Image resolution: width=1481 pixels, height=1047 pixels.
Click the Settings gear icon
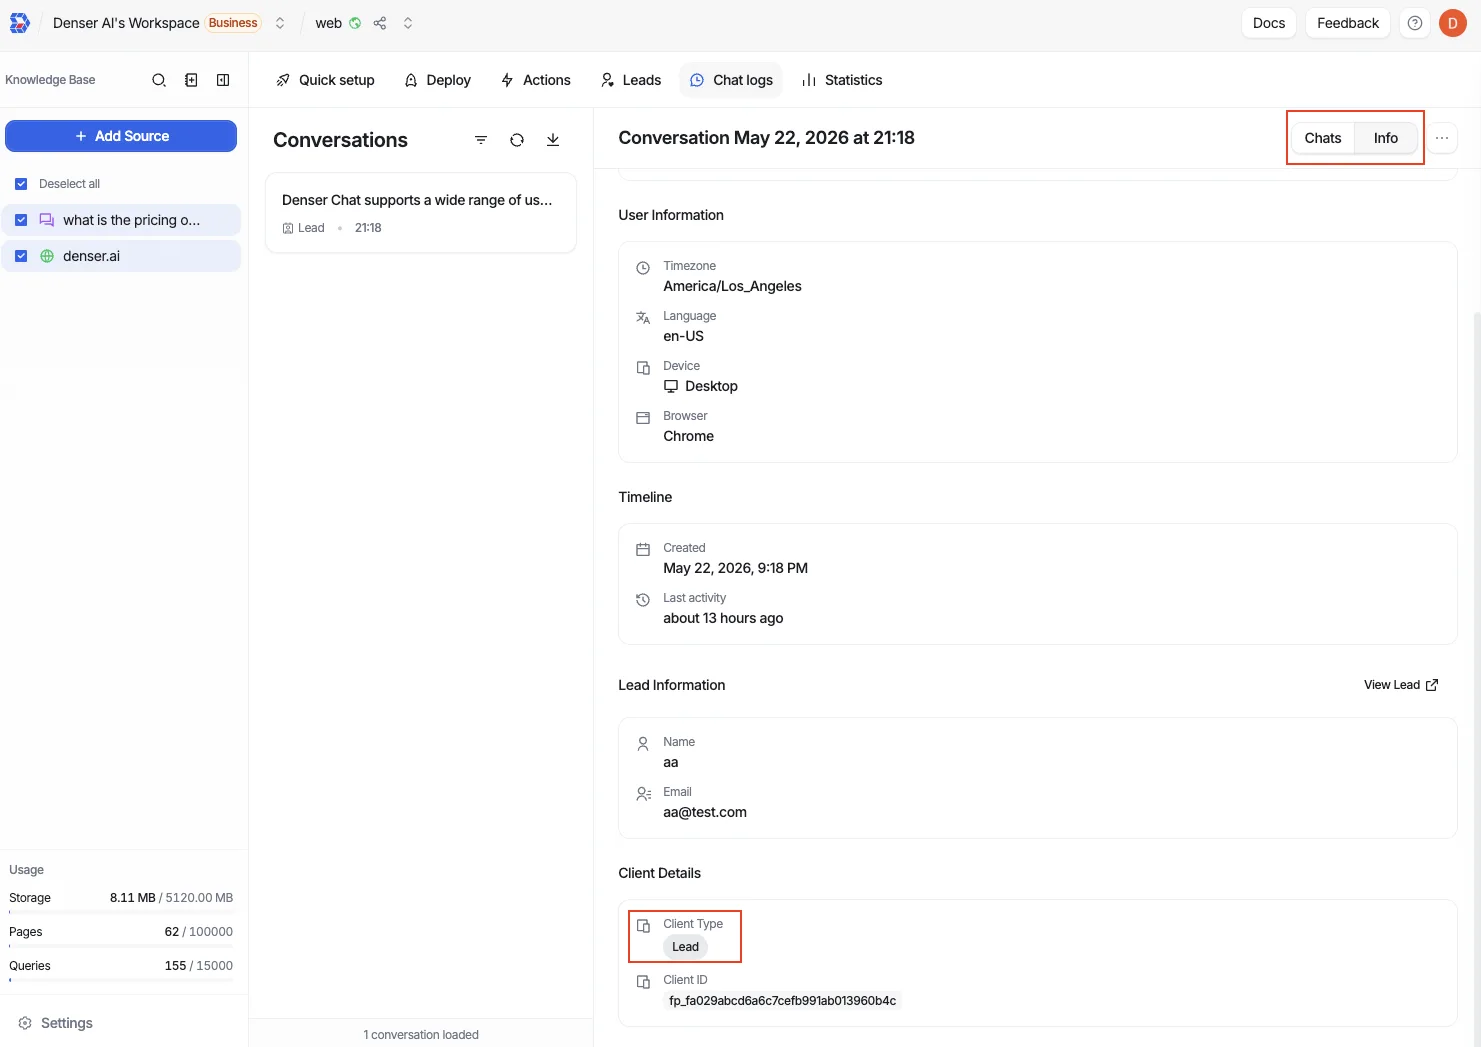(25, 1023)
